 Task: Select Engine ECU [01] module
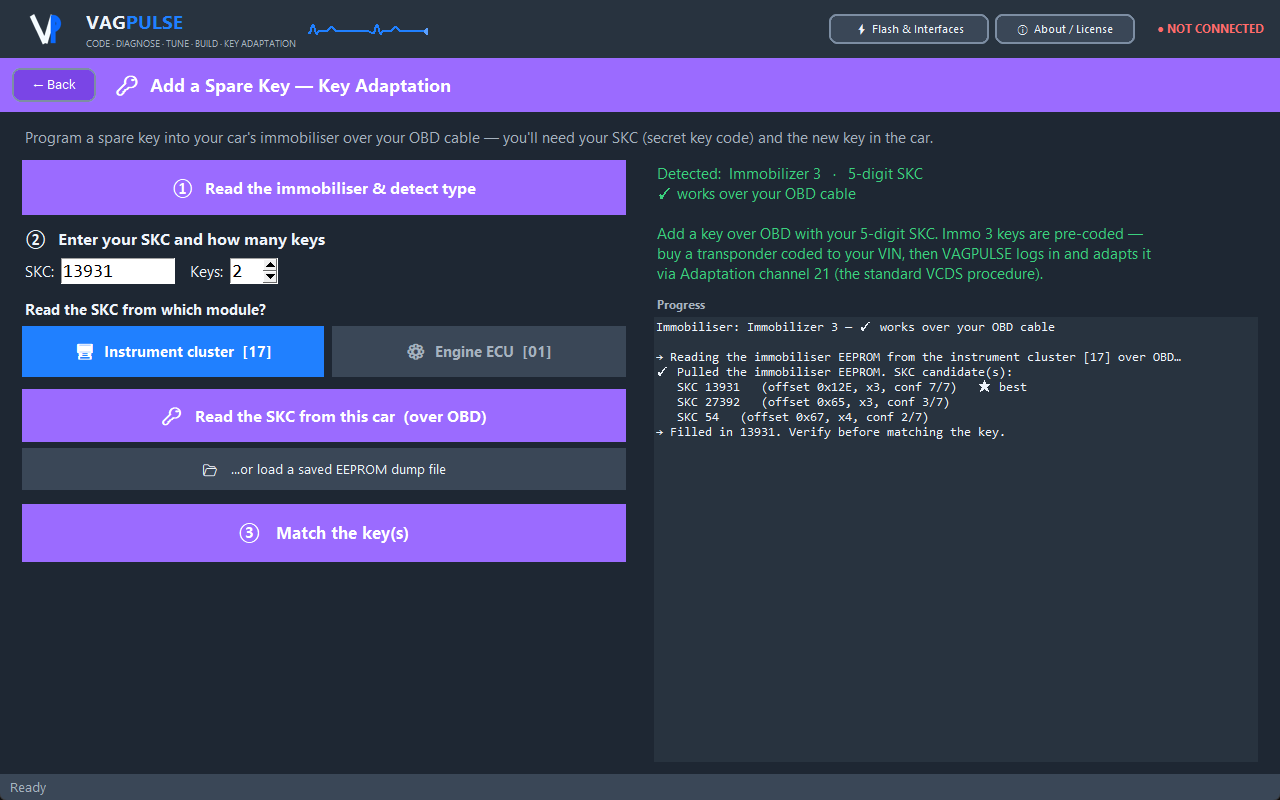[x=479, y=352]
